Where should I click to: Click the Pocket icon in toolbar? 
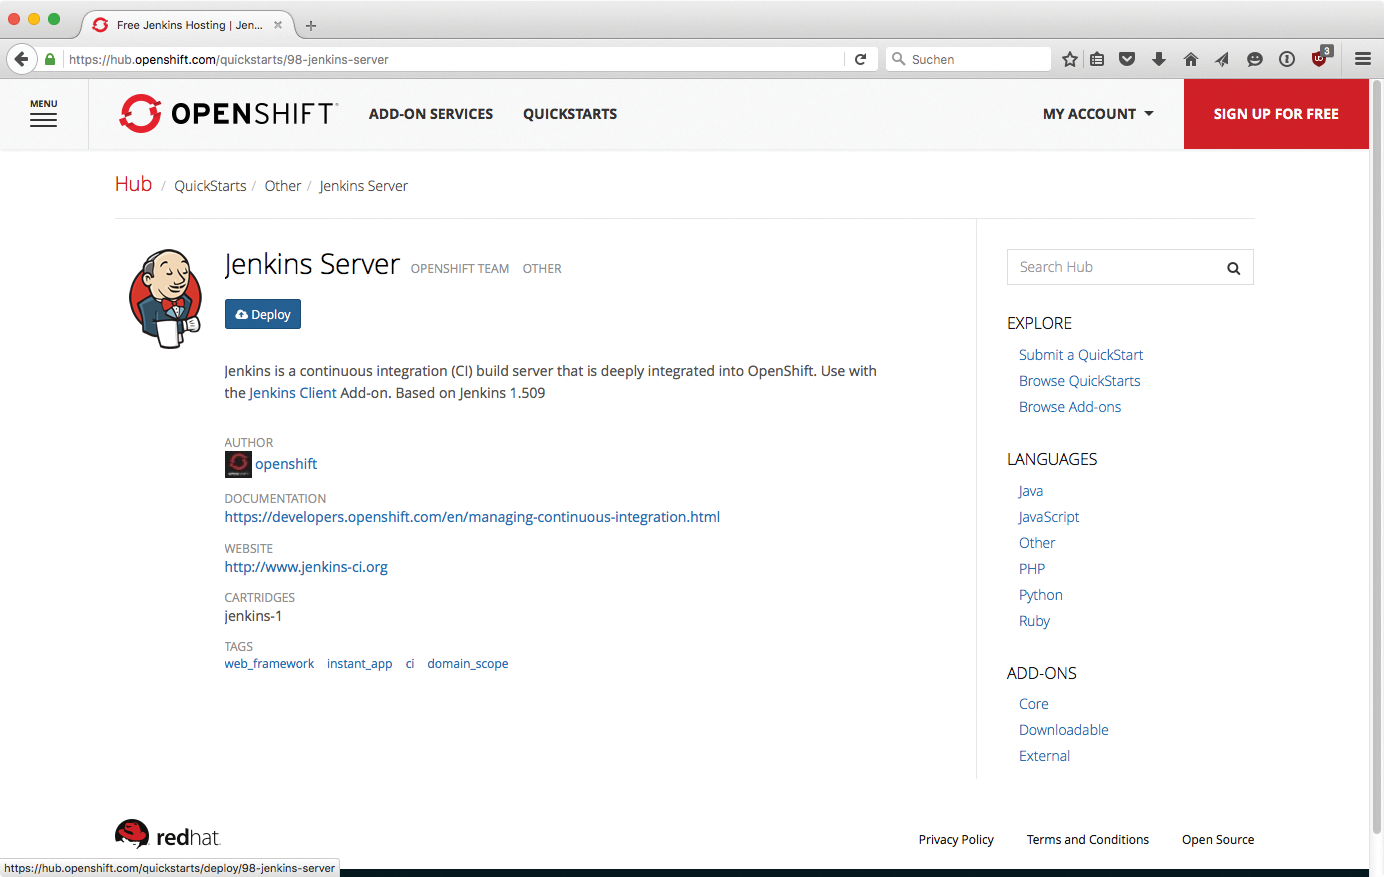[x=1127, y=59]
